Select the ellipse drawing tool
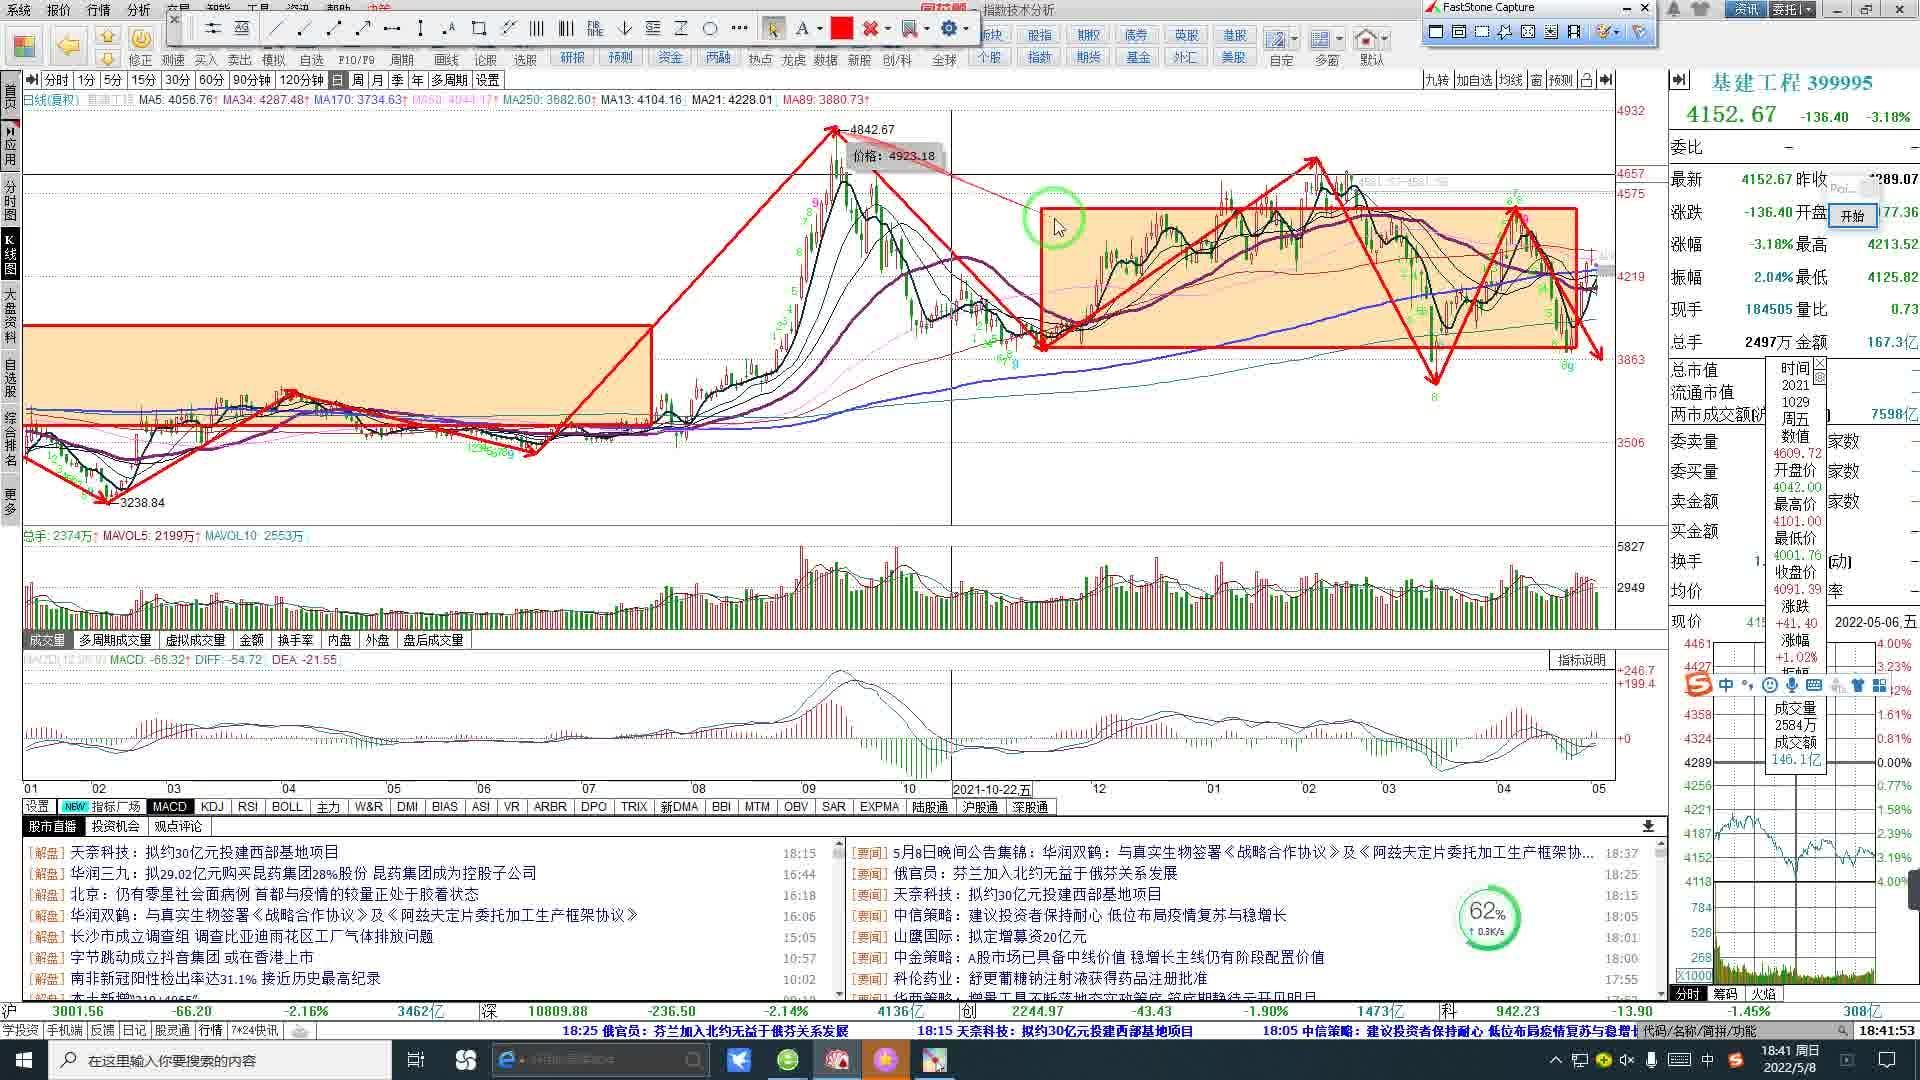 (x=710, y=29)
